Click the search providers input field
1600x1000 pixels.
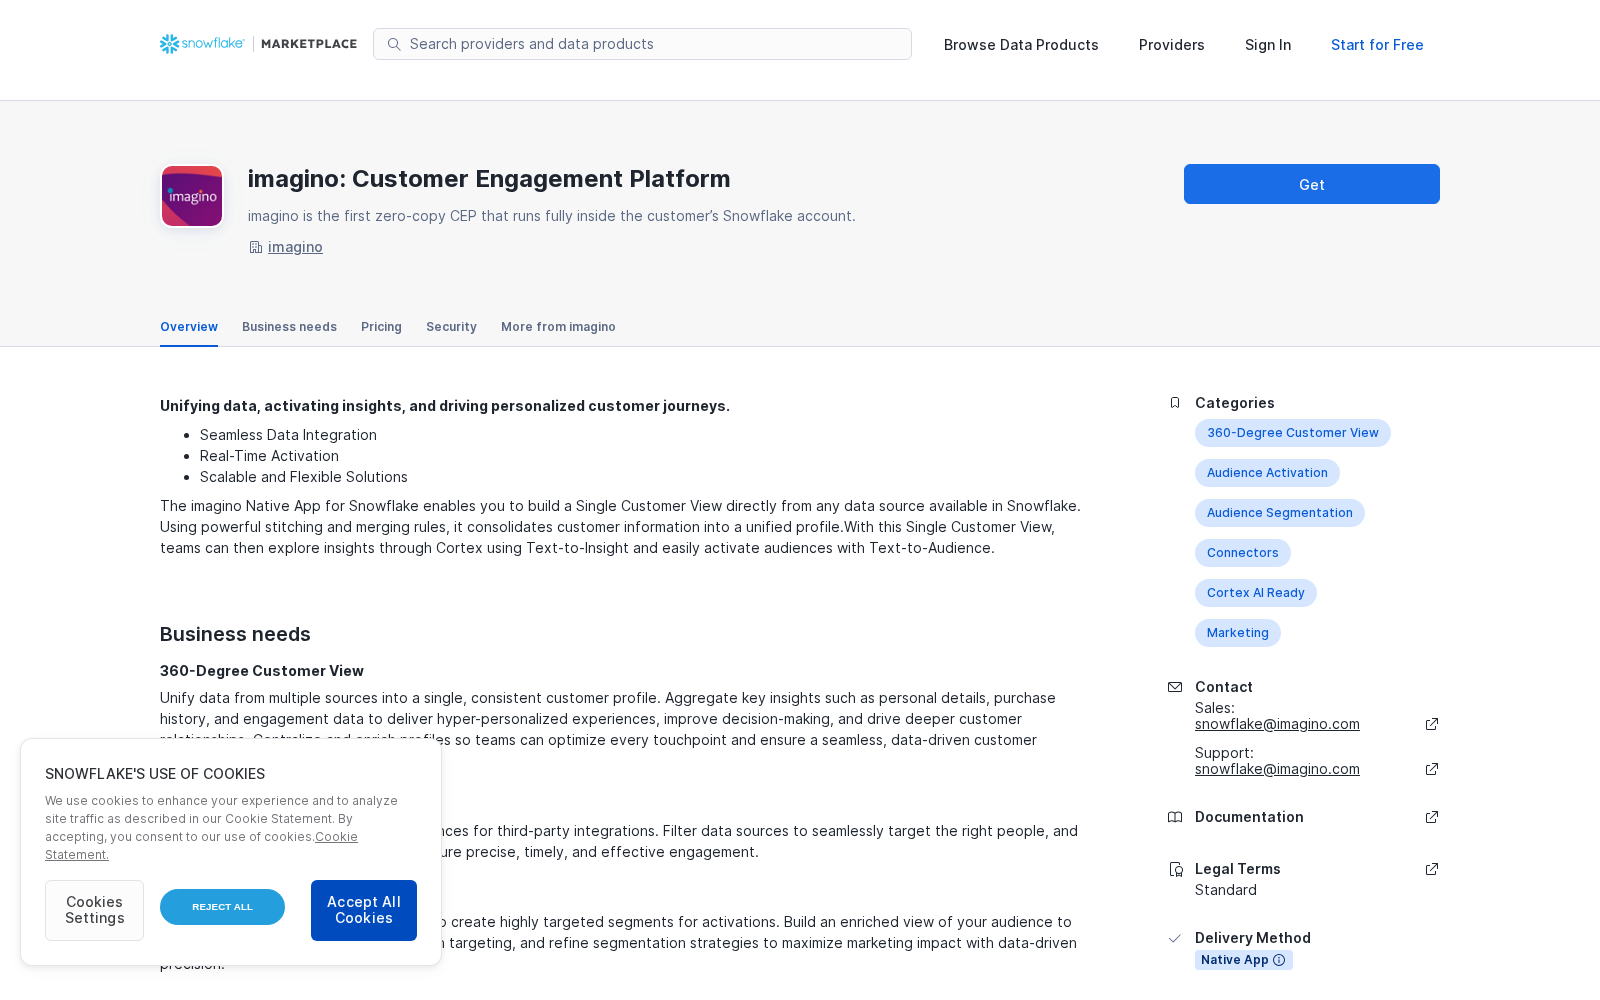click(642, 44)
